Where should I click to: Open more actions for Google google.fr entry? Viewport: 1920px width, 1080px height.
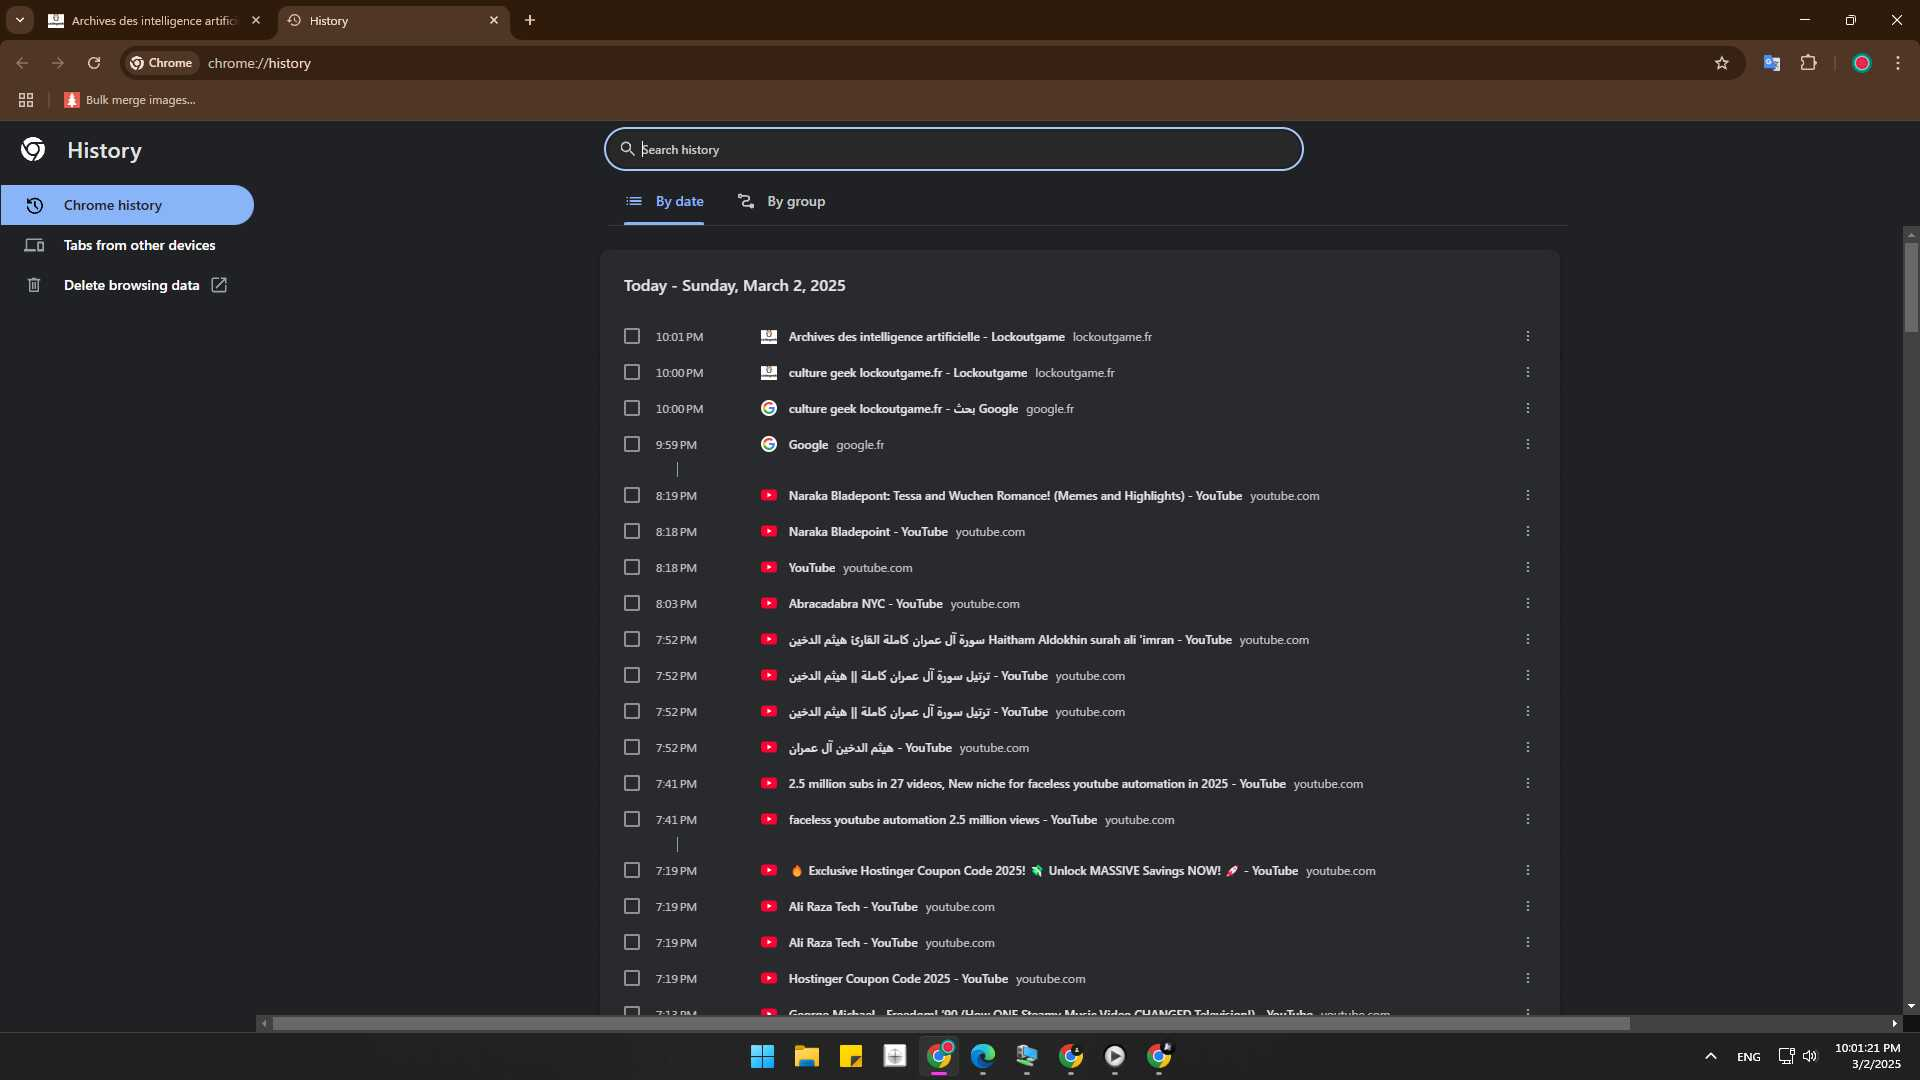pos(1528,445)
